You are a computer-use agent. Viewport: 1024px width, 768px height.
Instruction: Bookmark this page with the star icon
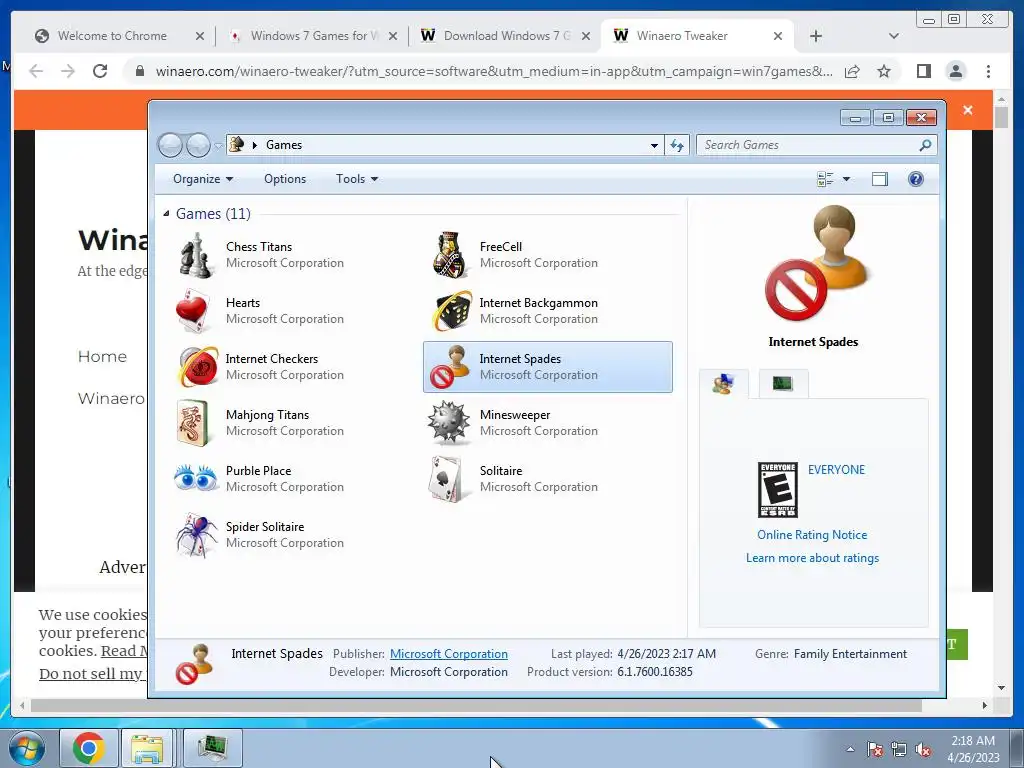click(x=884, y=71)
